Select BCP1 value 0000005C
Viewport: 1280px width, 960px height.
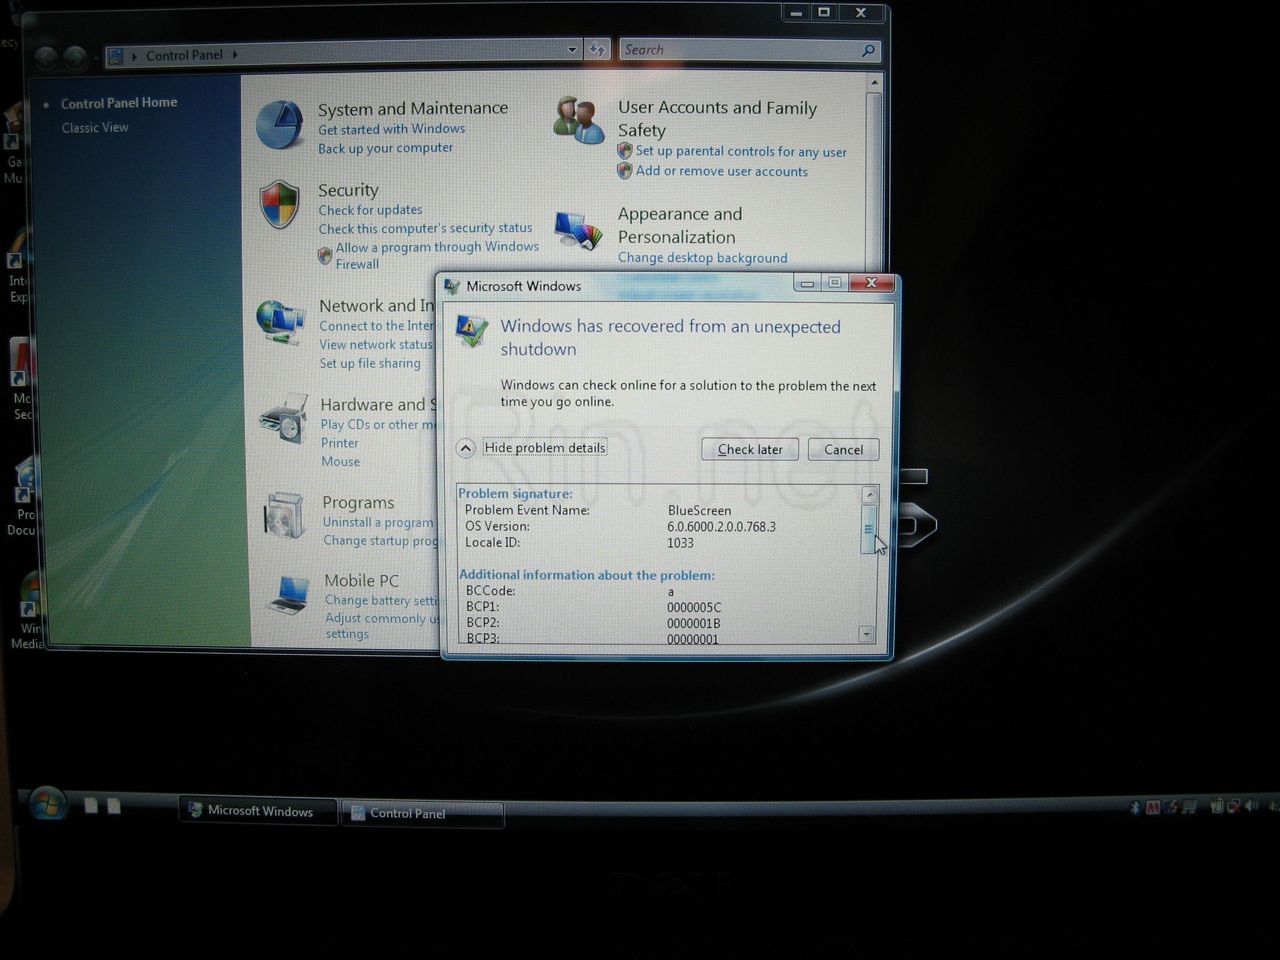click(693, 608)
